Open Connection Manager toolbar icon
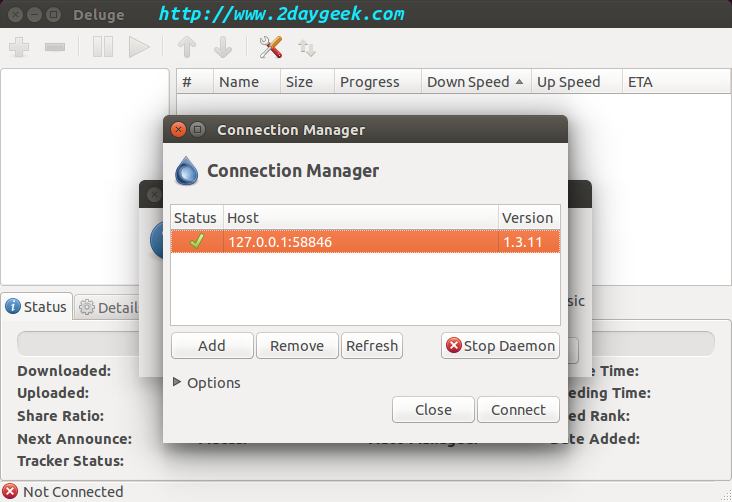The width and height of the screenshot is (732, 502). (x=307, y=47)
